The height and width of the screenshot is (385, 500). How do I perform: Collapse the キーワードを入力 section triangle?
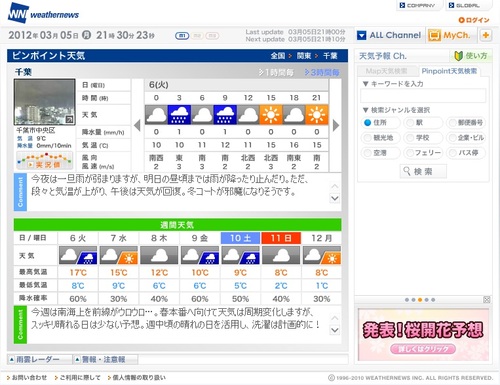click(366, 84)
